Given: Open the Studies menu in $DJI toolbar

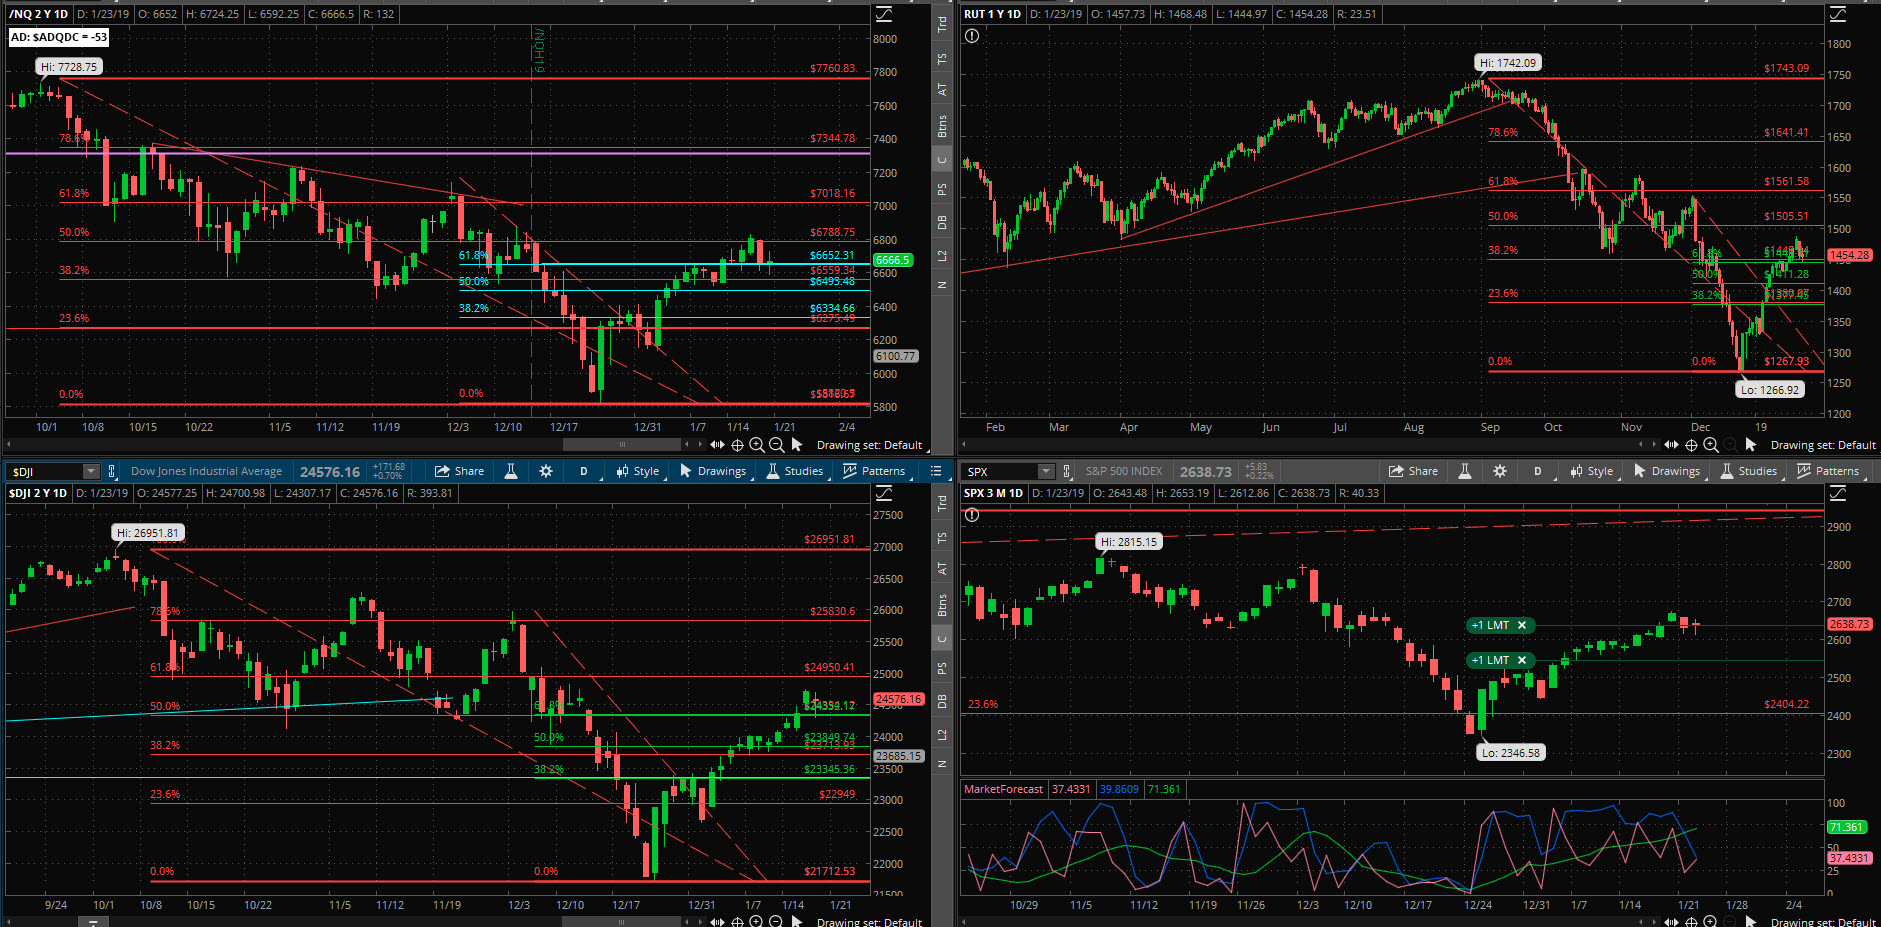Looking at the screenshot, I should pyautogui.click(x=795, y=471).
